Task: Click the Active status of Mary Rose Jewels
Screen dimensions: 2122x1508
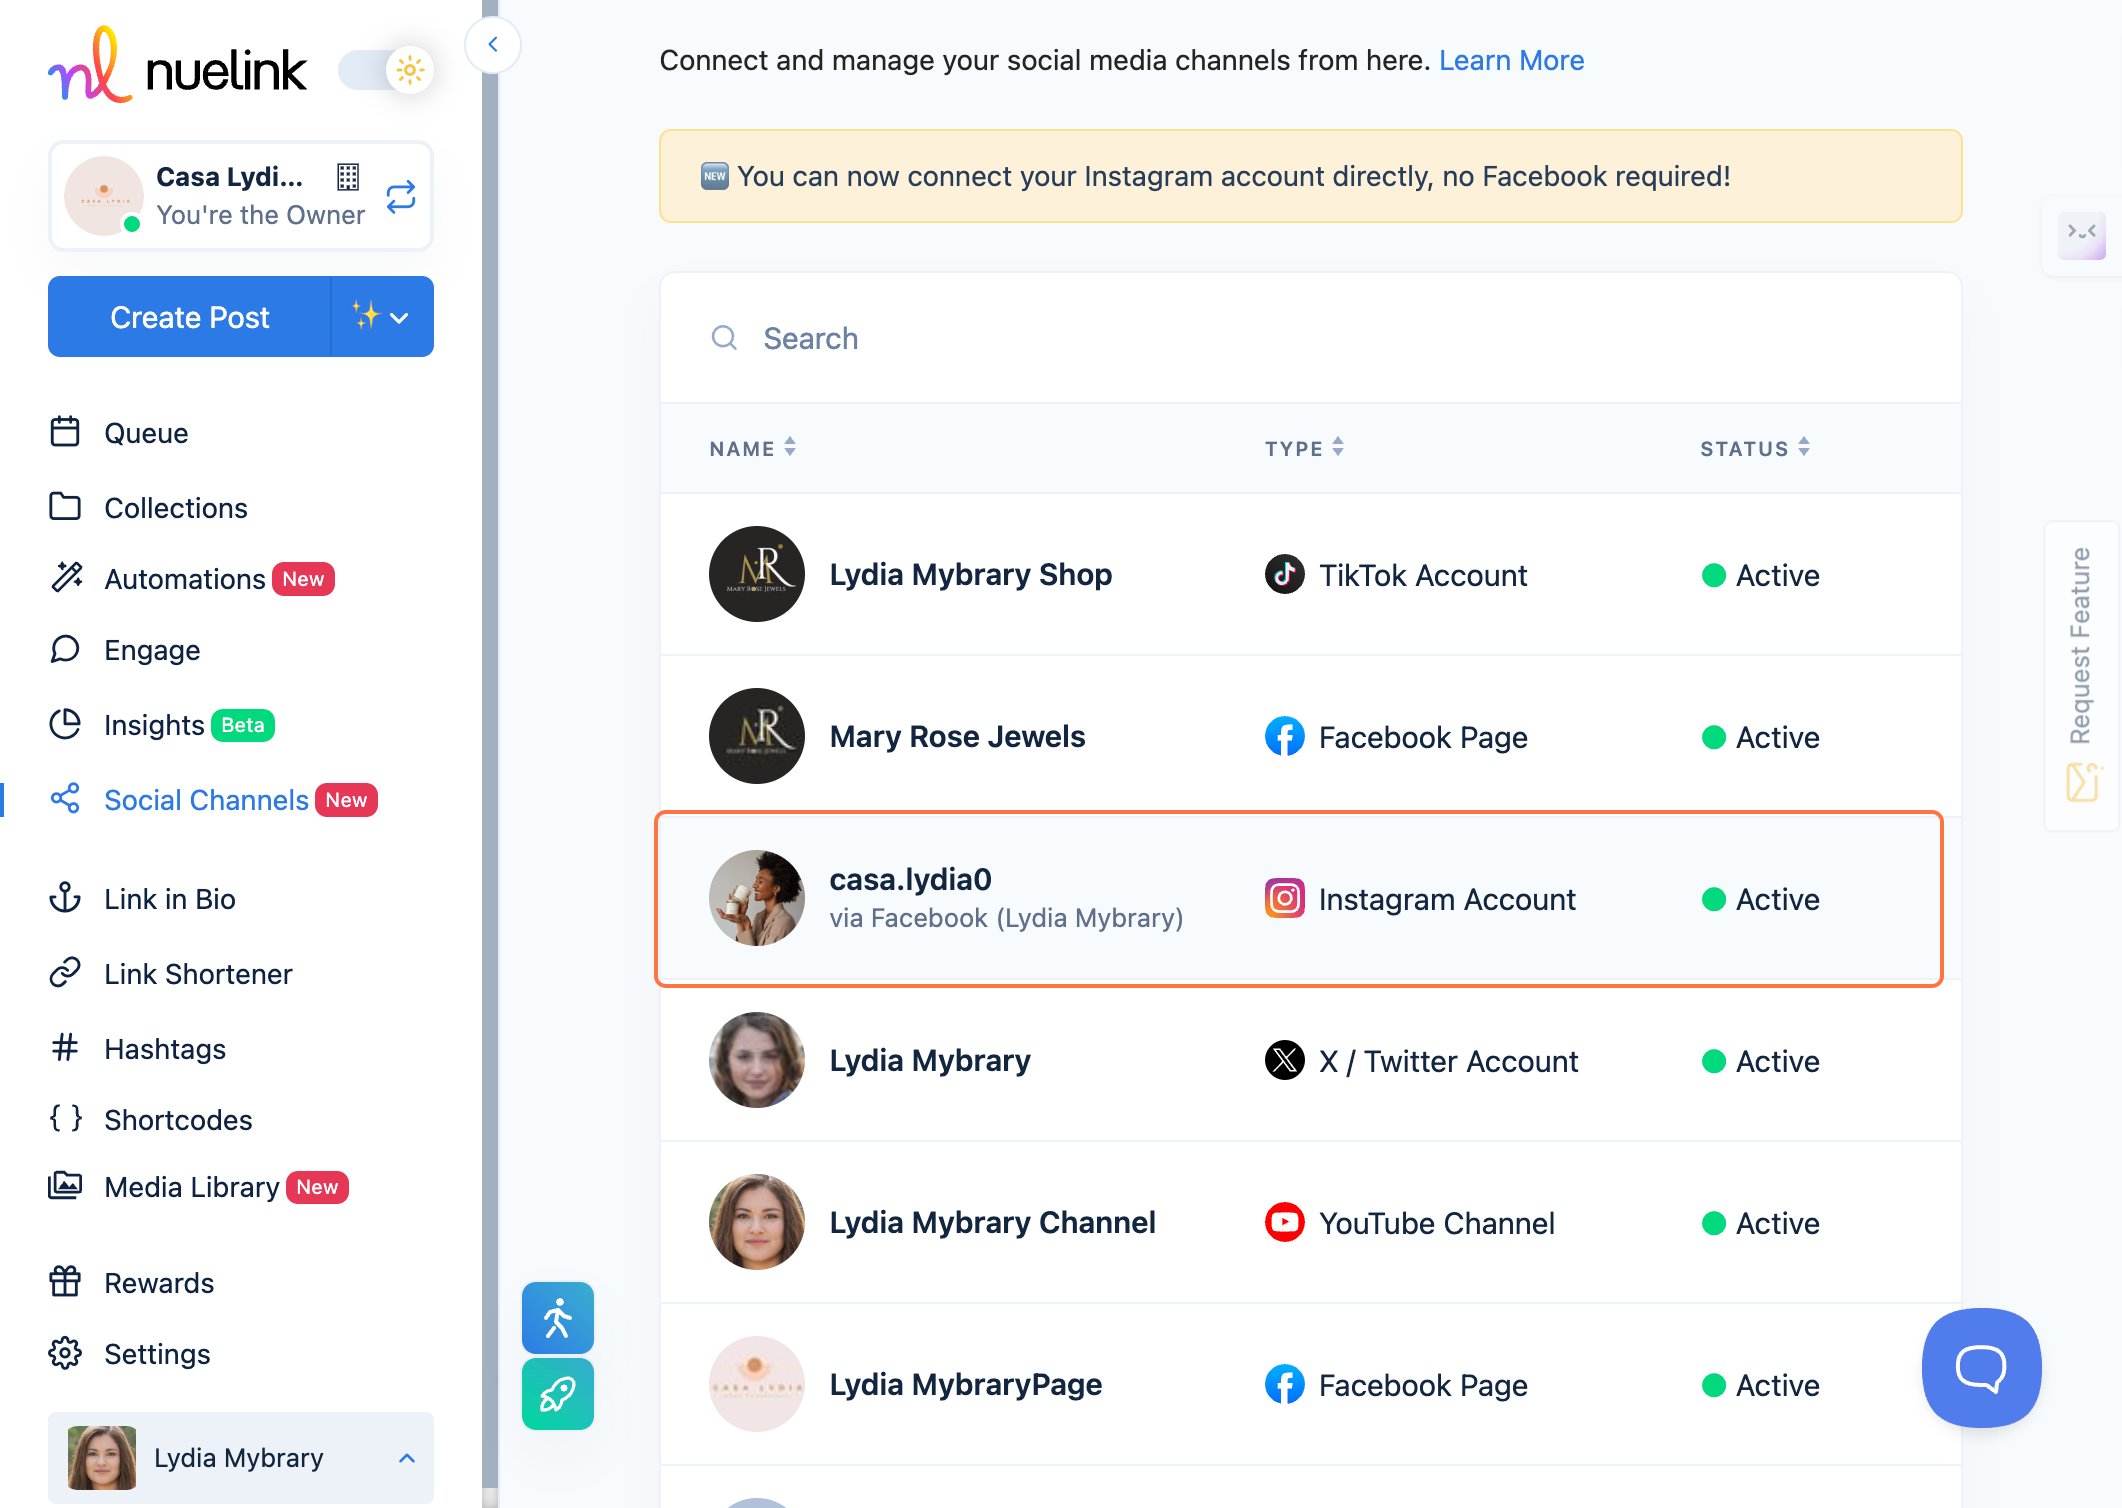Action: (x=1761, y=737)
